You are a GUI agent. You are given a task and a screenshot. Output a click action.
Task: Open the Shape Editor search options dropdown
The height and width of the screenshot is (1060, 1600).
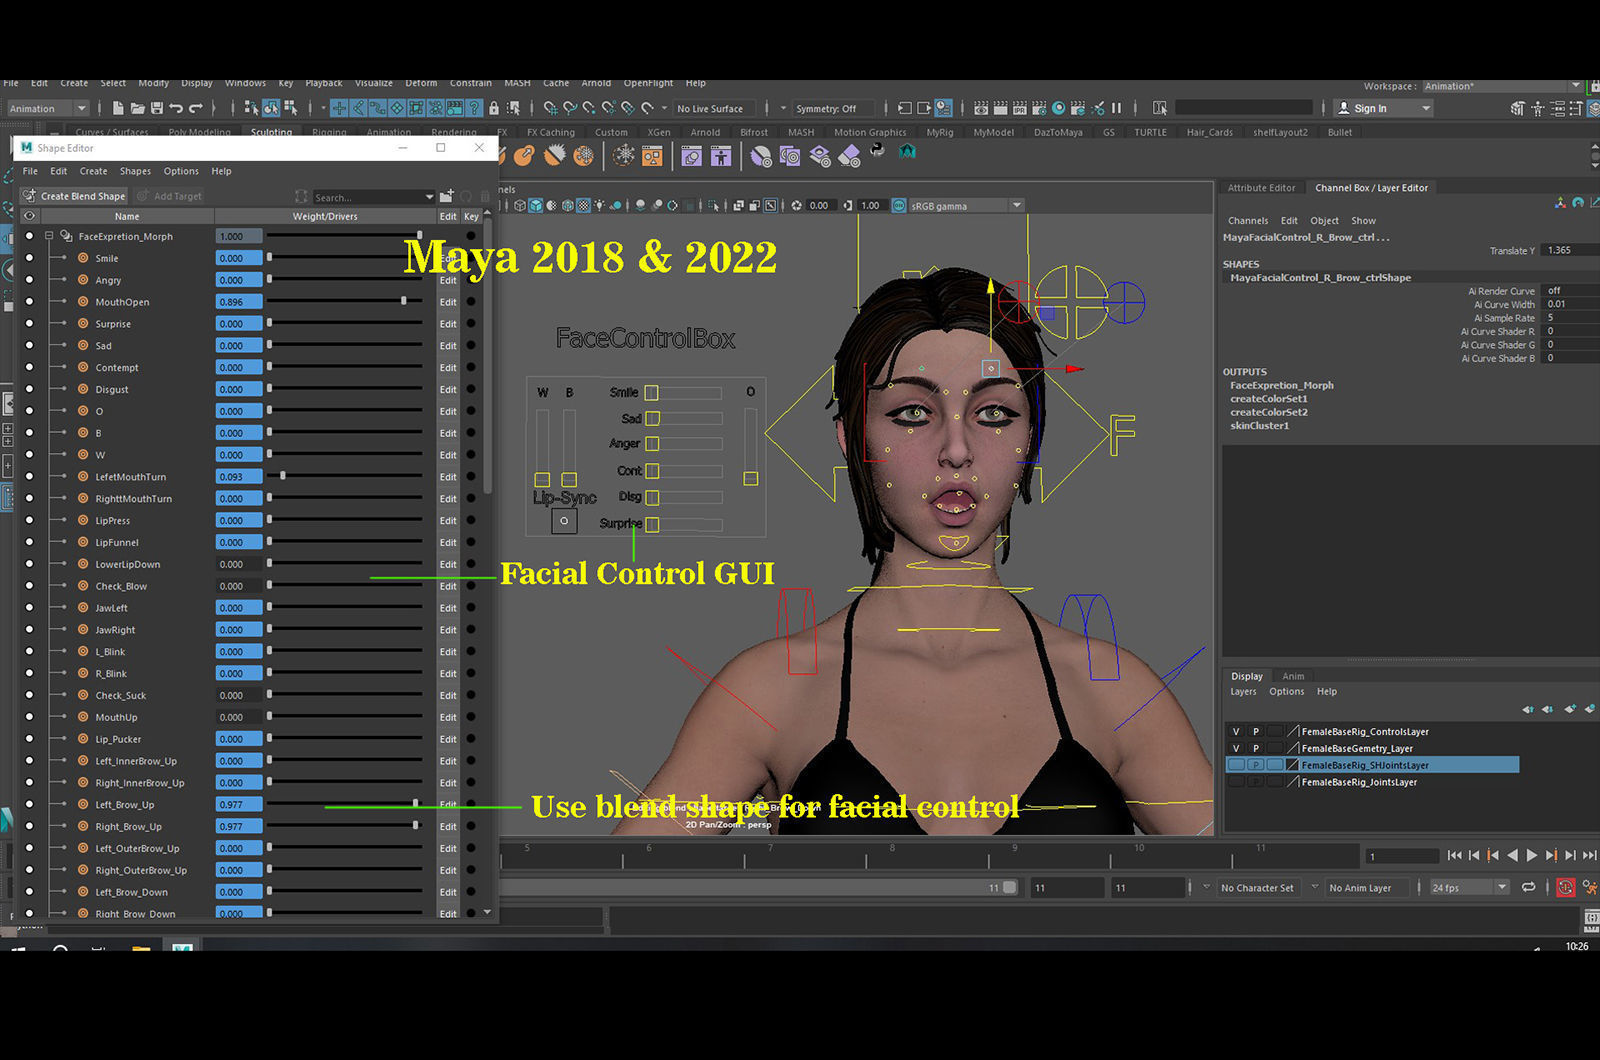429,197
